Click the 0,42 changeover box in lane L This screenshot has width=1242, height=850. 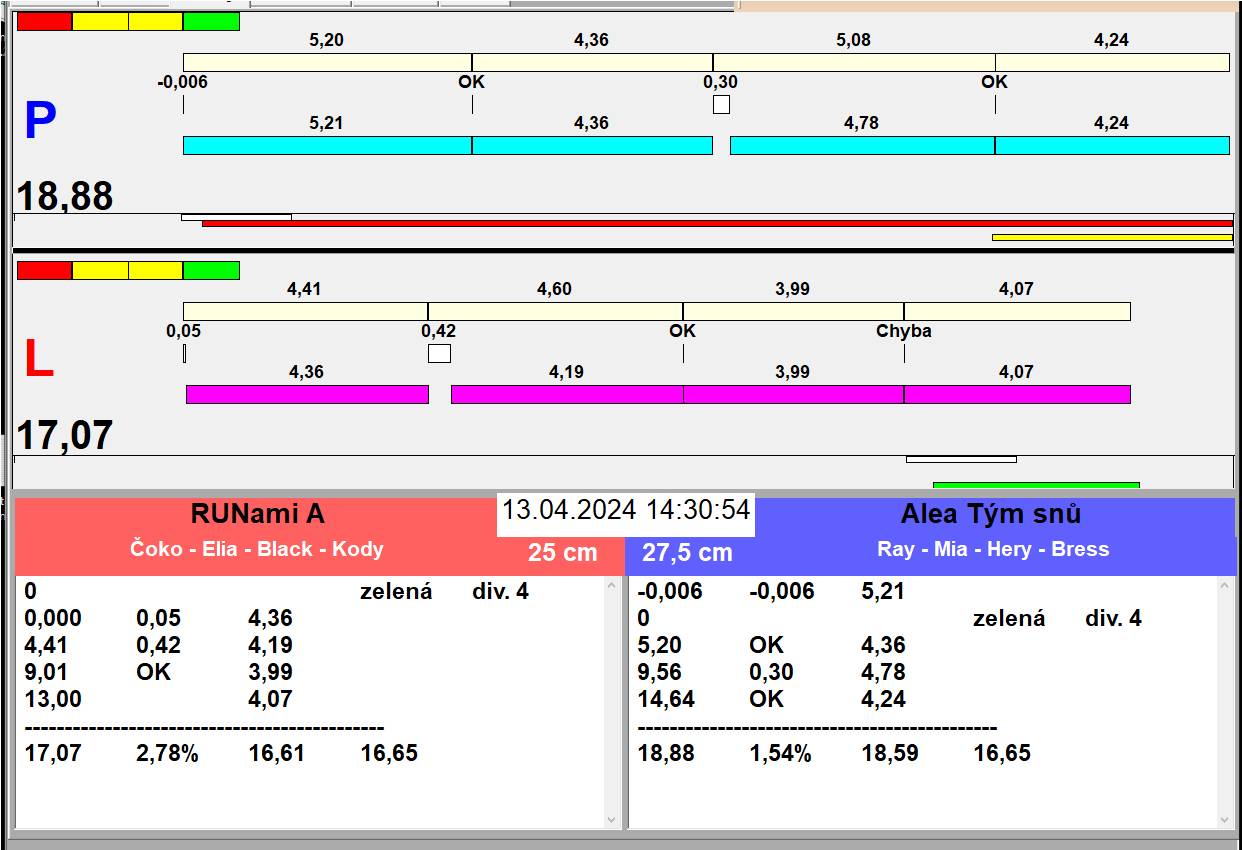point(439,353)
